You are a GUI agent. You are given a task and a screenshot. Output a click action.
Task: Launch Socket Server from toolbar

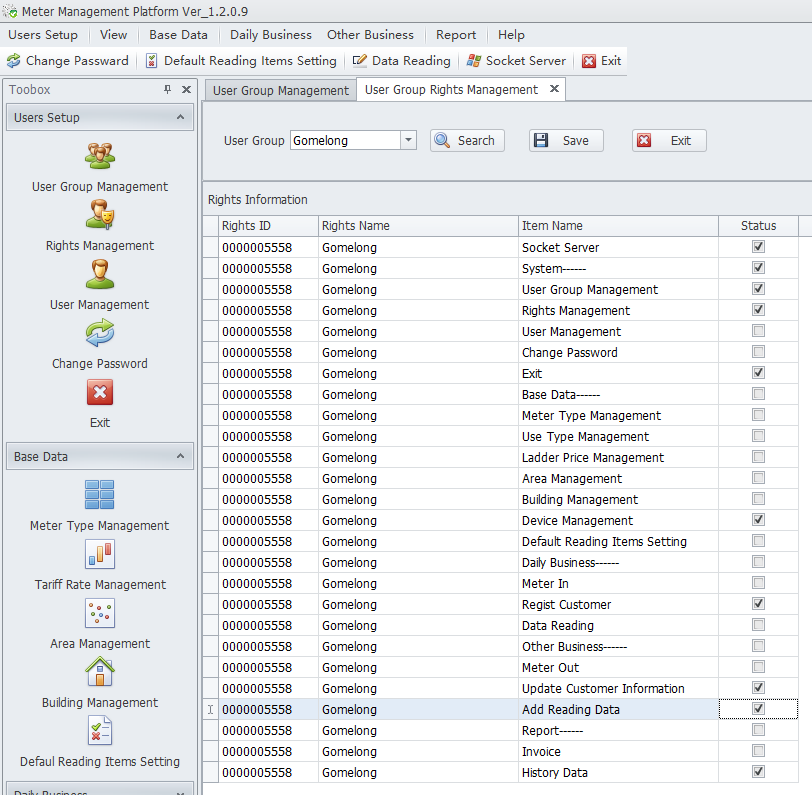coord(516,61)
